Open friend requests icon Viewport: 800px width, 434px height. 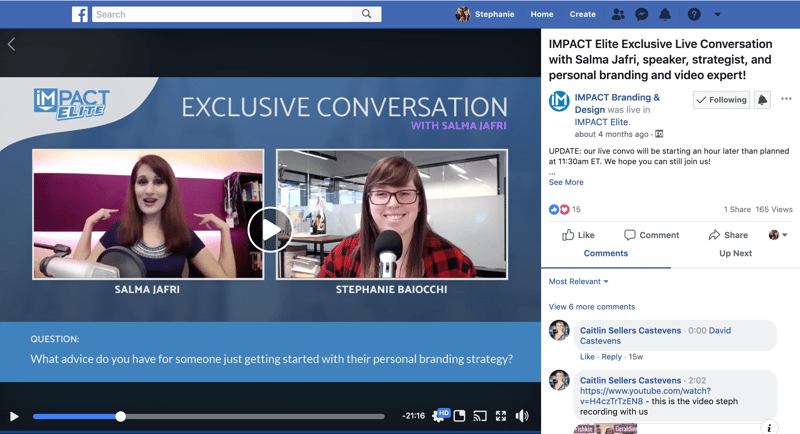click(618, 14)
